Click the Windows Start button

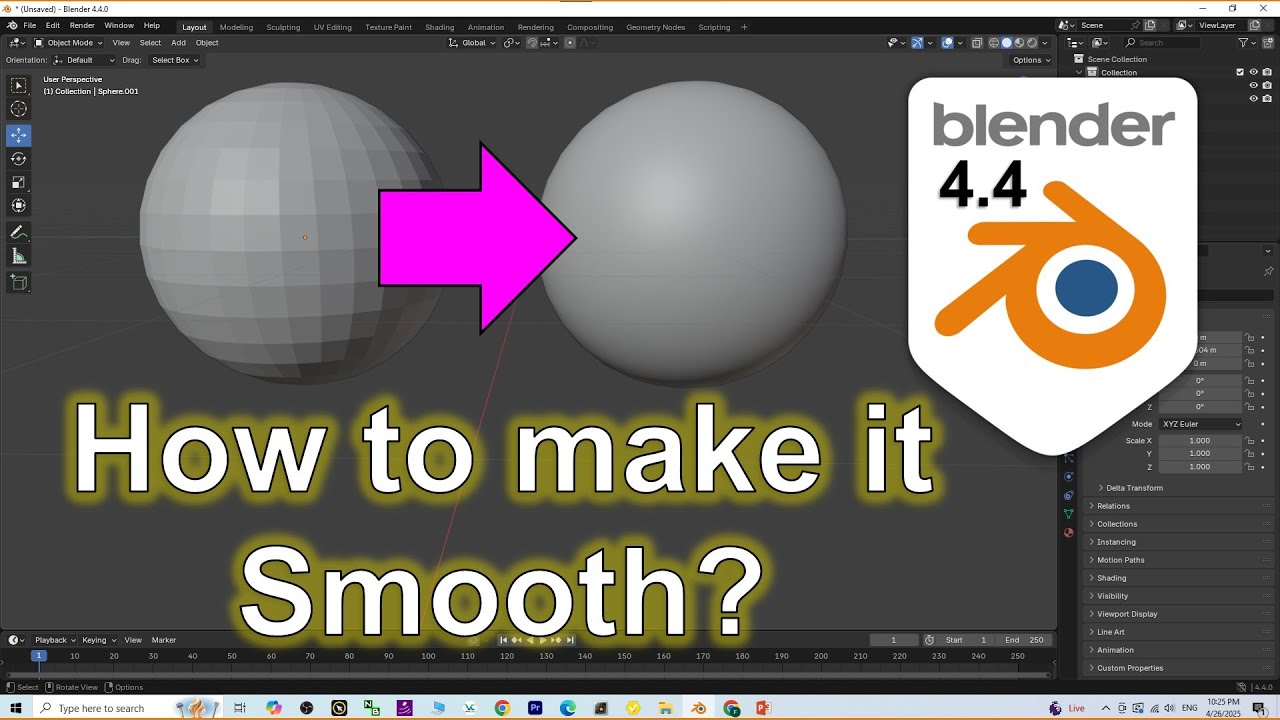tap(16, 708)
